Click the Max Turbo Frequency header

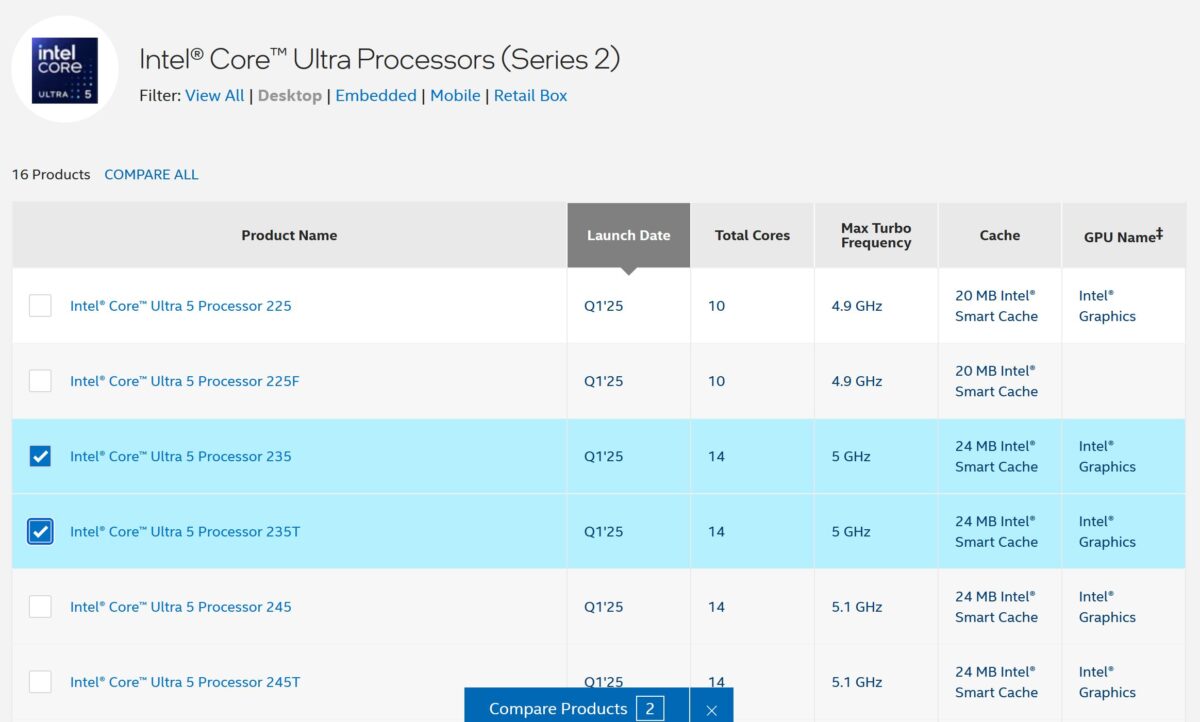[x=875, y=235]
